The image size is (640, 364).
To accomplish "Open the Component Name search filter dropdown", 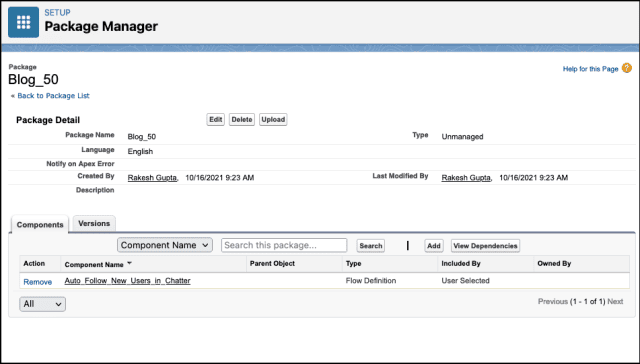I will 165,245.
